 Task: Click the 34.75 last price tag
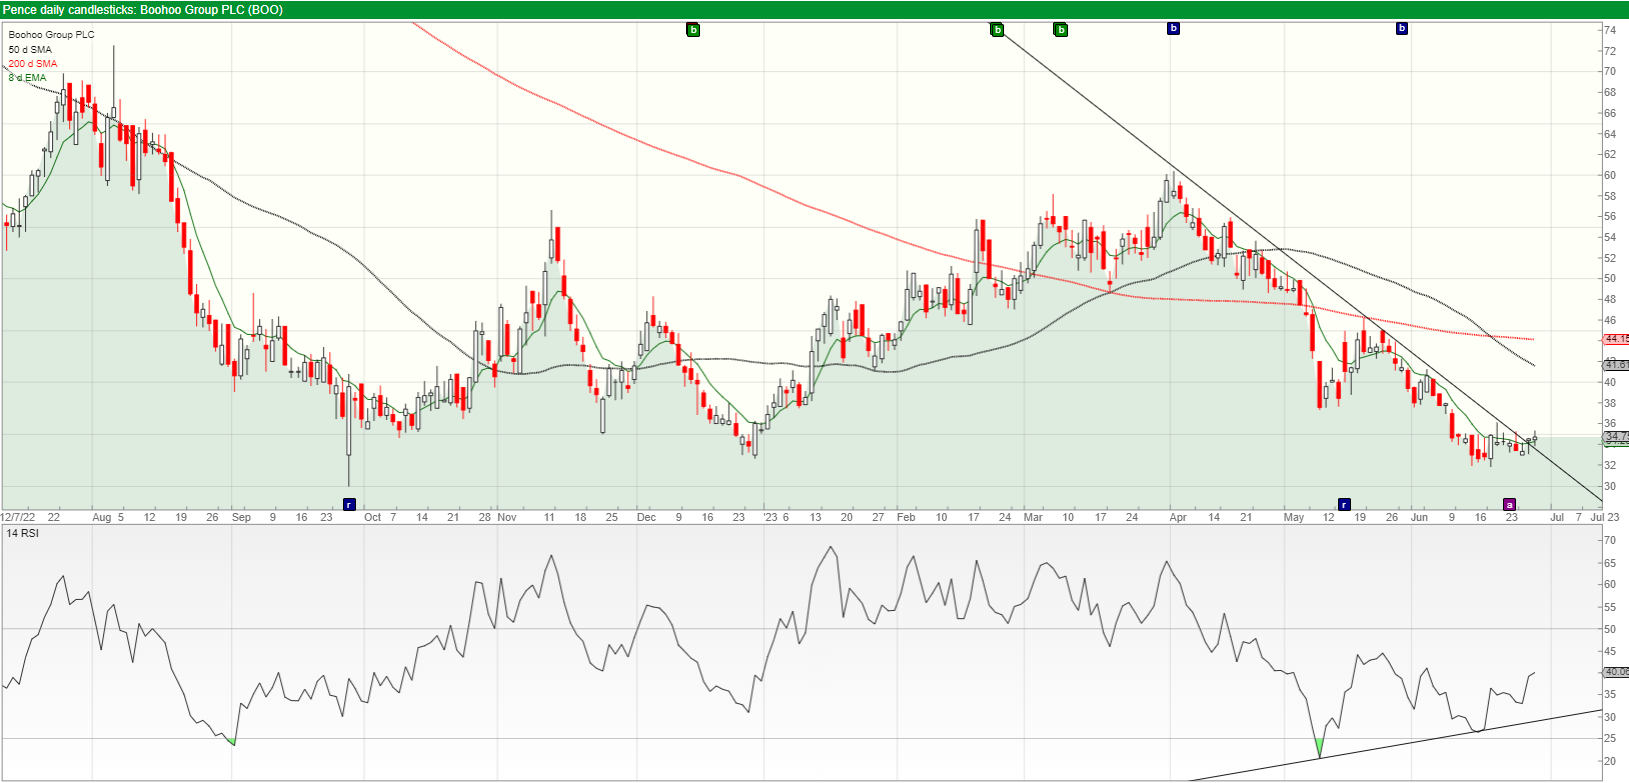point(1617,436)
